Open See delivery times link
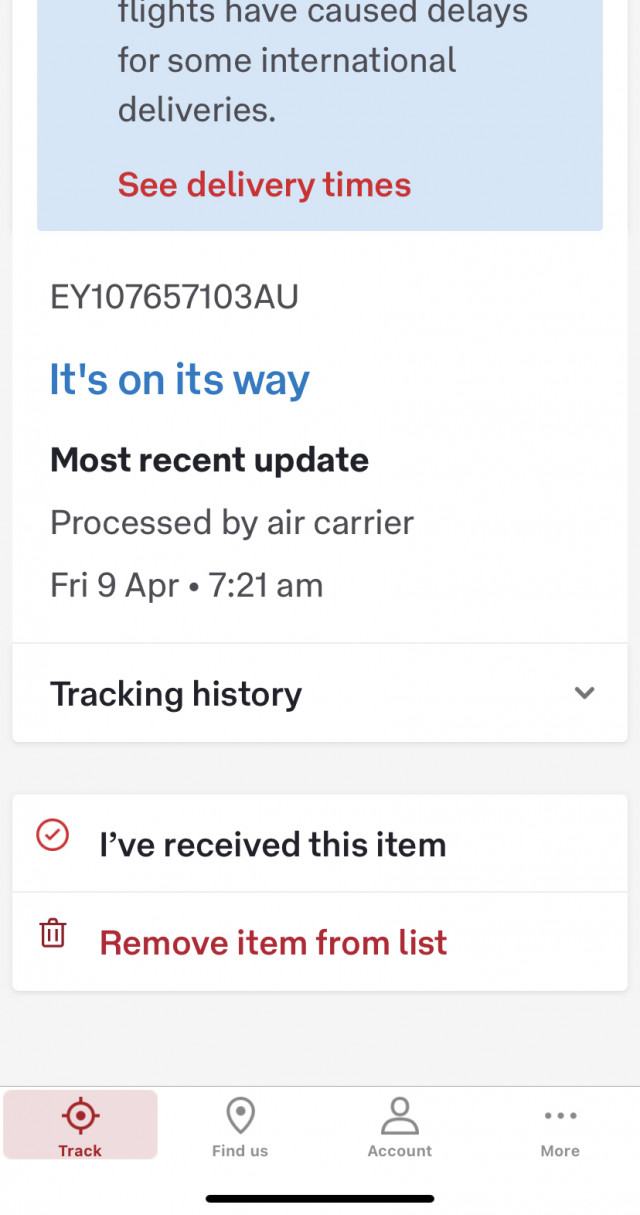Image resolution: width=640 pixels, height=1215 pixels. [264, 185]
